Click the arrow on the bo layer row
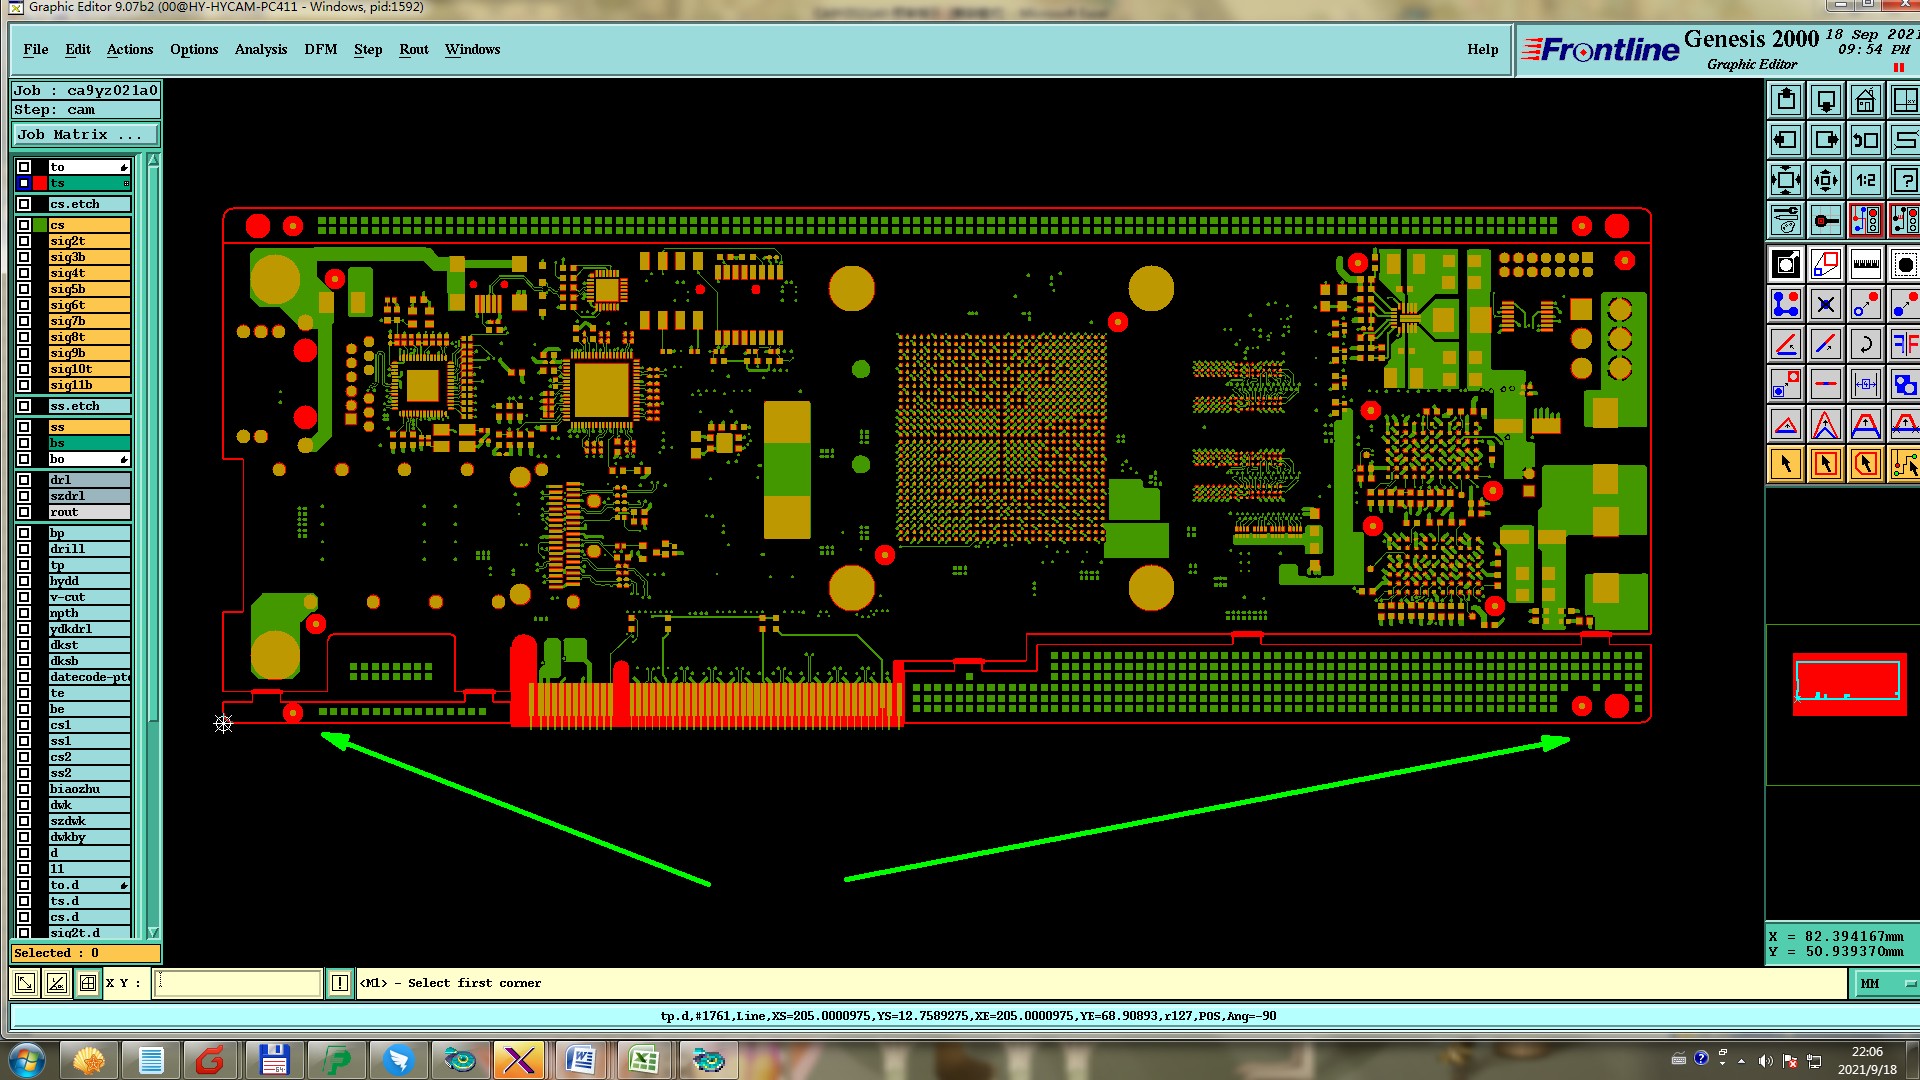Image resolution: width=1920 pixels, height=1080 pixels. (124, 460)
